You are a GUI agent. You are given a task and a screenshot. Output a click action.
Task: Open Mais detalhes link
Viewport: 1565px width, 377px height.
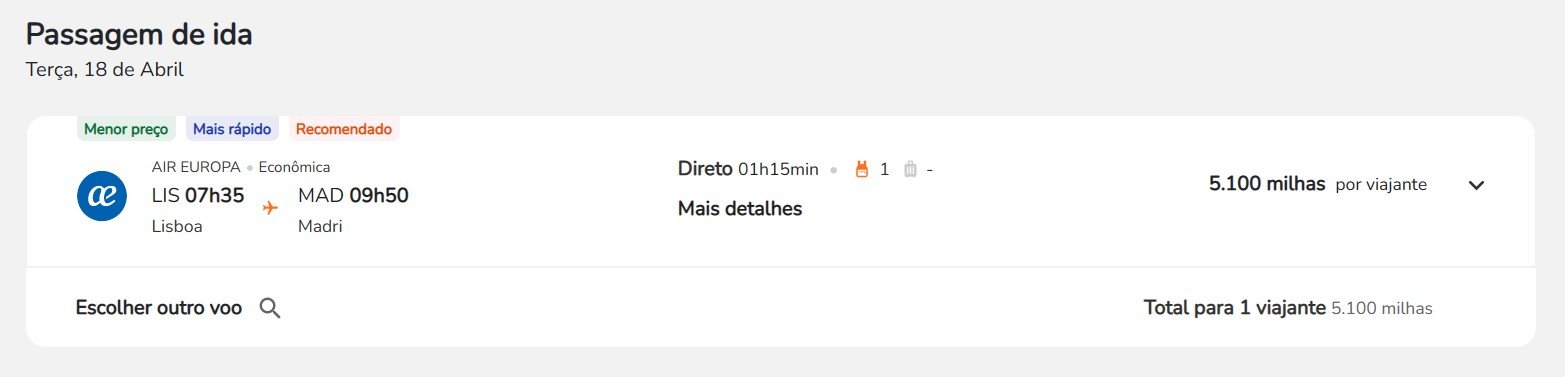740,209
